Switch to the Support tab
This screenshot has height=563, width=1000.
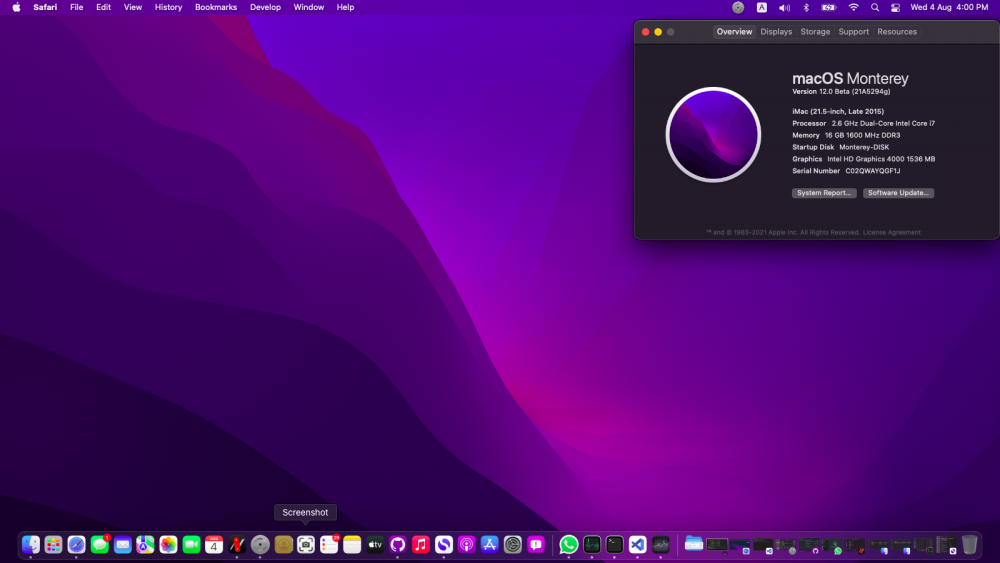pyautogui.click(x=853, y=32)
